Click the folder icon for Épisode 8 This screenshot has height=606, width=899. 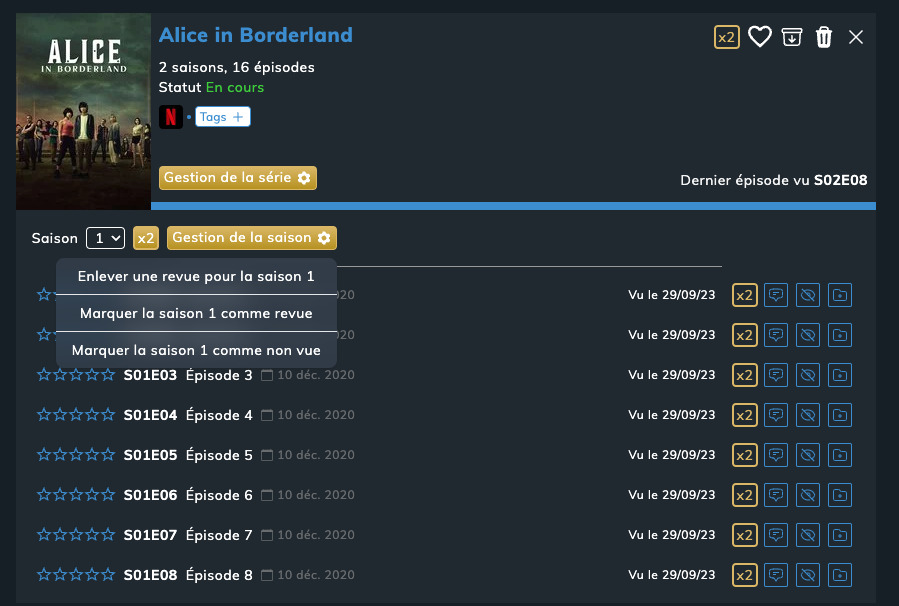click(x=840, y=575)
